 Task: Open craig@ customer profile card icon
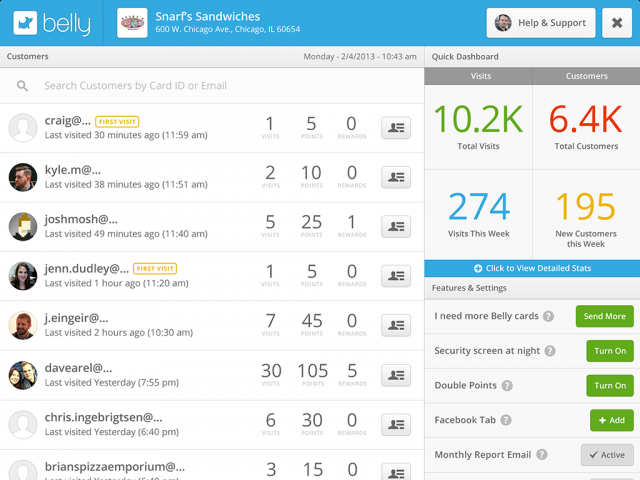coord(396,128)
